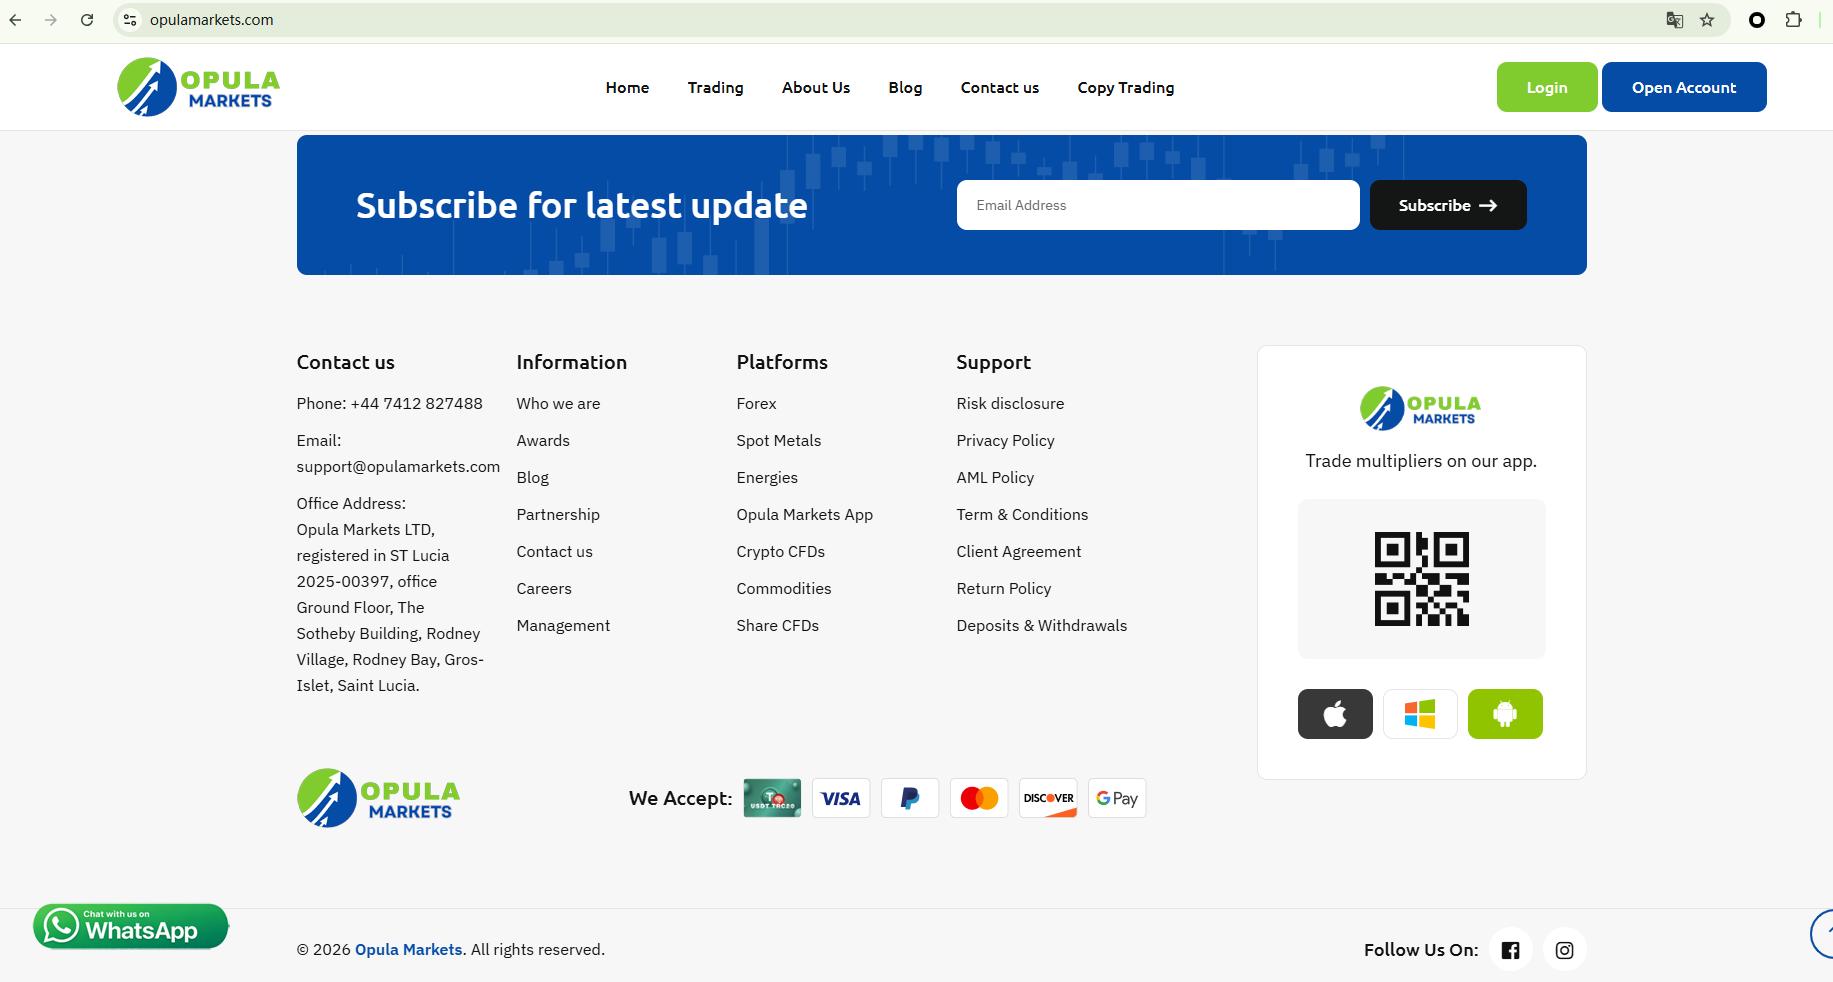This screenshot has width=1833, height=982.
Task: Click the Android app download icon
Action: tap(1505, 714)
